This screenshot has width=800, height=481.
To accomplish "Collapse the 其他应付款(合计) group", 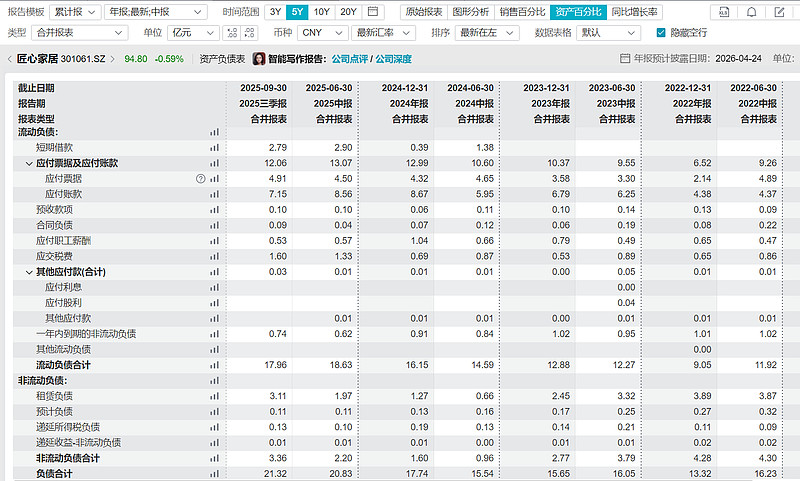I will pyautogui.click(x=29, y=272).
